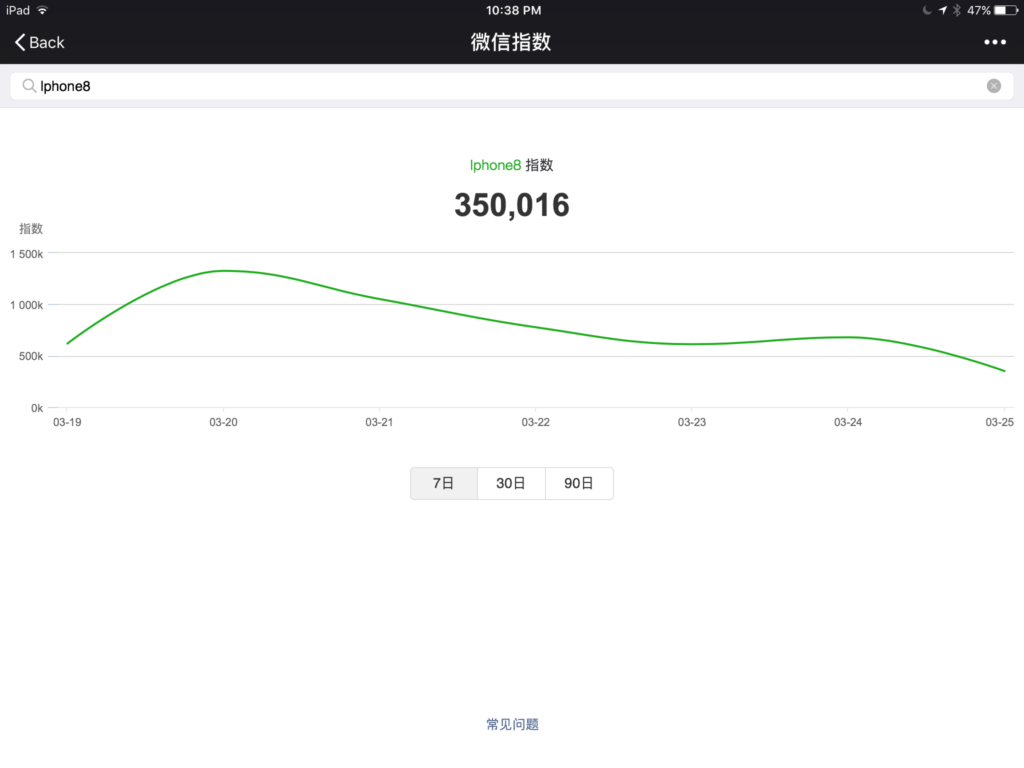The height and width of the screenshot is (768, 1024).
Task: Click the 03-24 date axis label
Action: tap(848, 423)
